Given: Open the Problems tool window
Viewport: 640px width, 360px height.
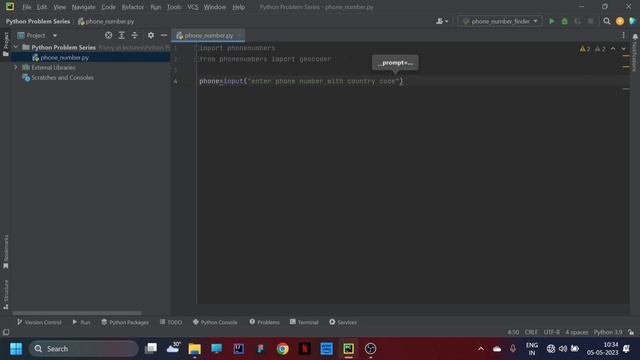Looking at the screenshot, I should tap(264, 322).
